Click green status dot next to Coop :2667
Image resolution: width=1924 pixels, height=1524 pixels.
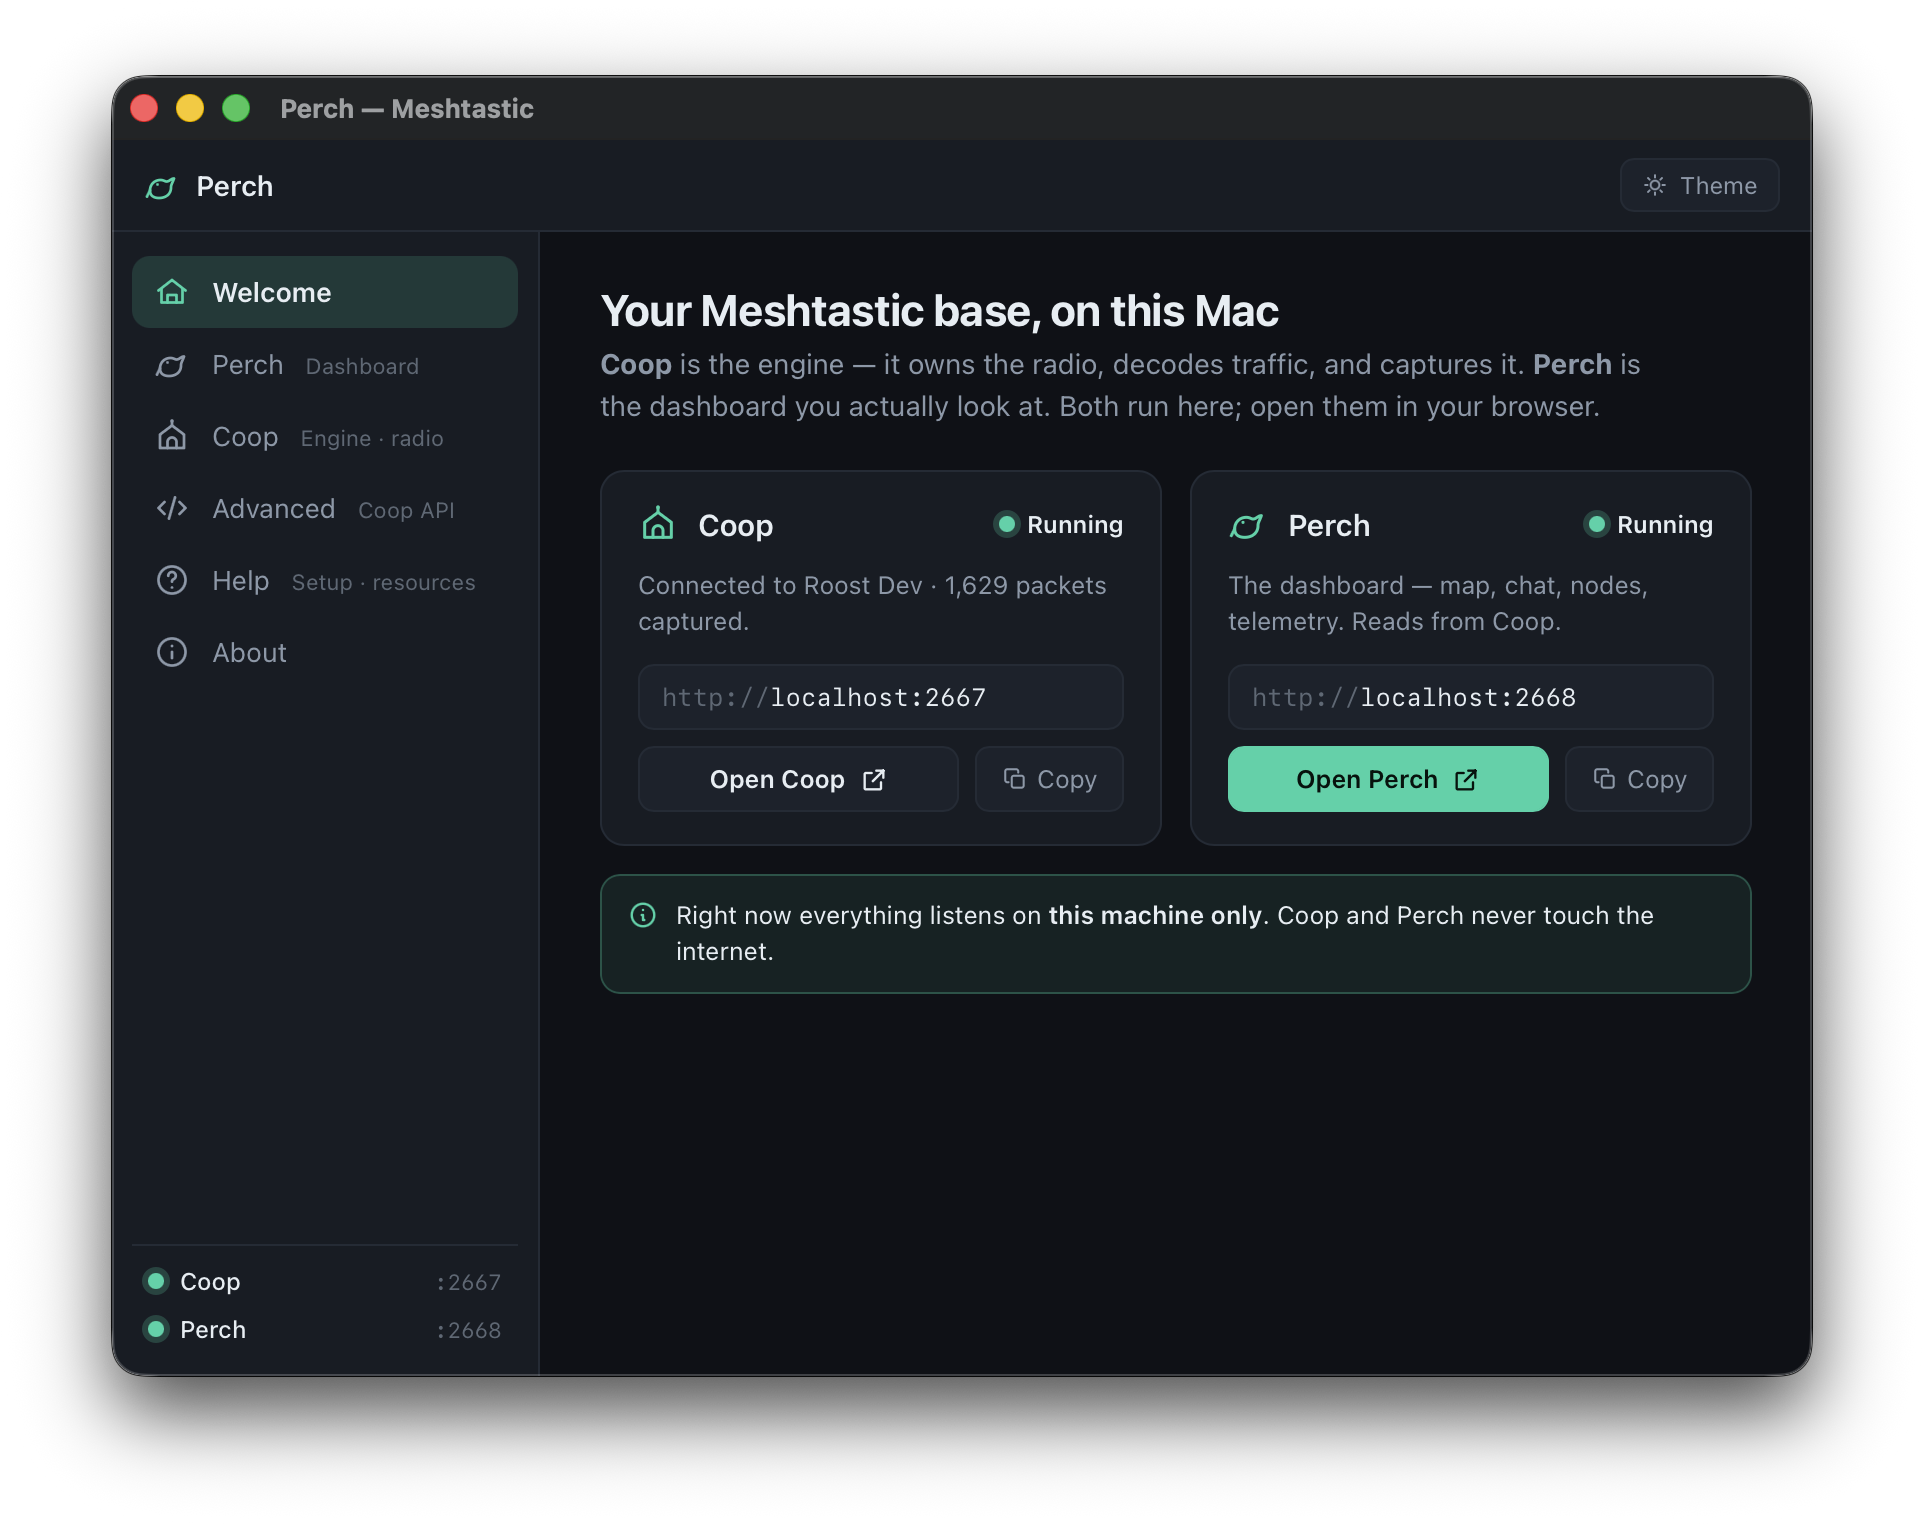156,1281
